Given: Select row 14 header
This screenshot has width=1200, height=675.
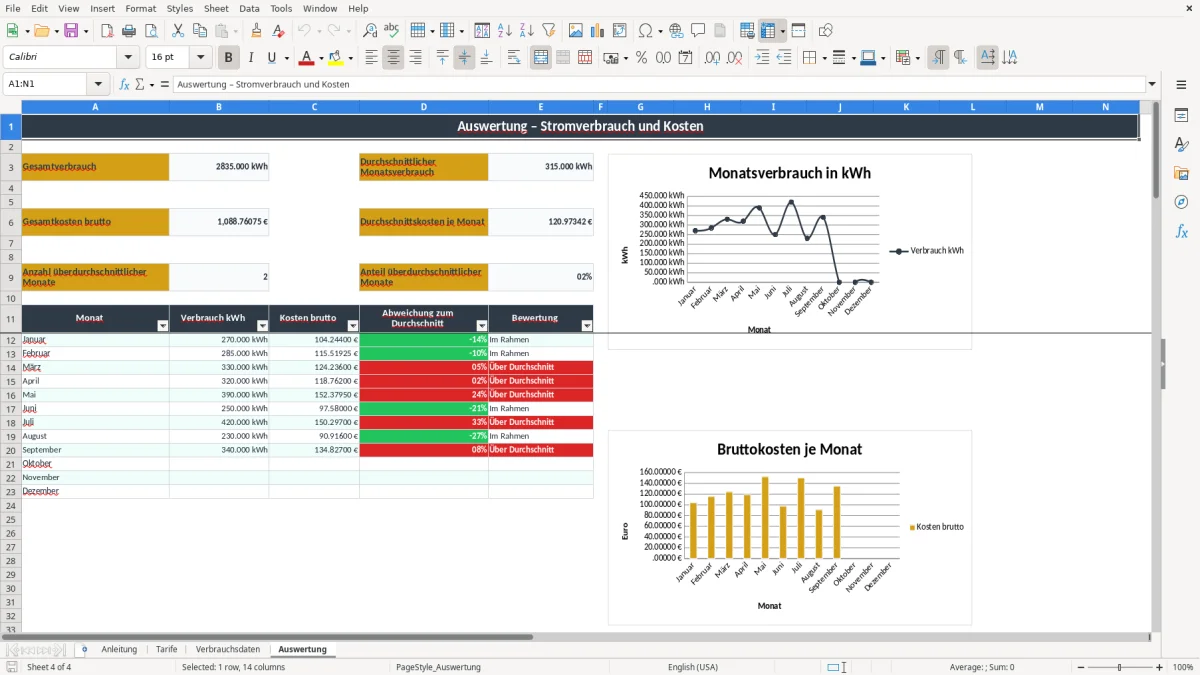Looking at the screenshot, I should coord(10,367).
